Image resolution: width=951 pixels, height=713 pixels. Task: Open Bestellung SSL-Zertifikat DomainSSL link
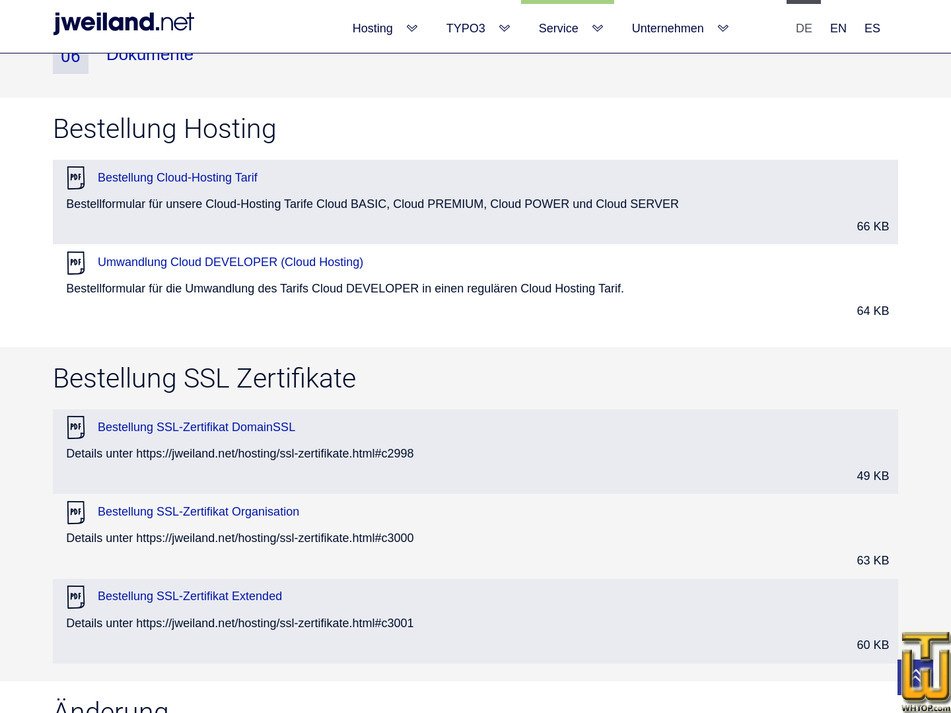tap(197, 427)
